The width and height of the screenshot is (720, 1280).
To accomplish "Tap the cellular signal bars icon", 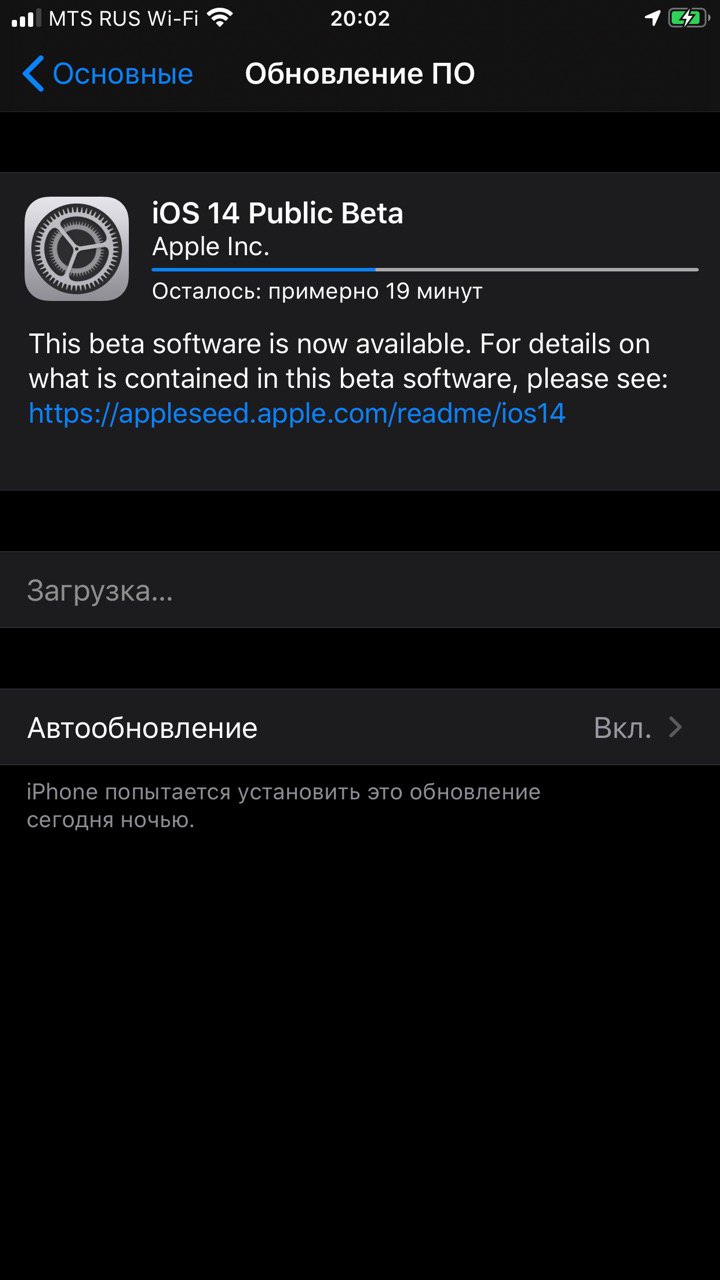I will (25, 18).
